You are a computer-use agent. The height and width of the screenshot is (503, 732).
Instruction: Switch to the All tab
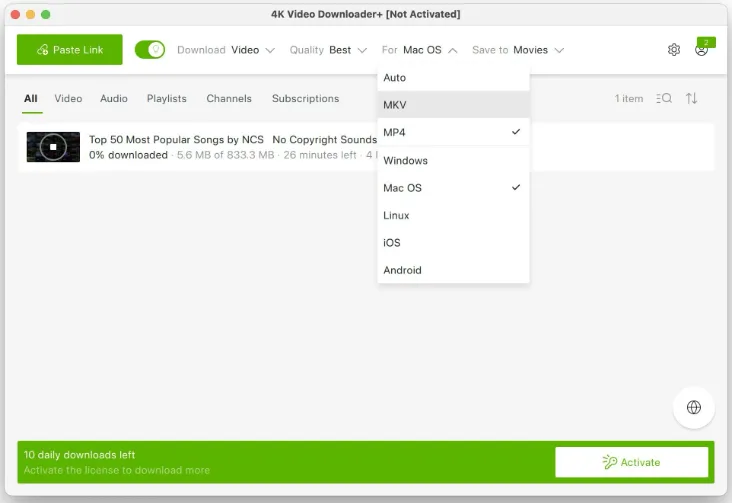pyautogui.click(x=31, y=99)
